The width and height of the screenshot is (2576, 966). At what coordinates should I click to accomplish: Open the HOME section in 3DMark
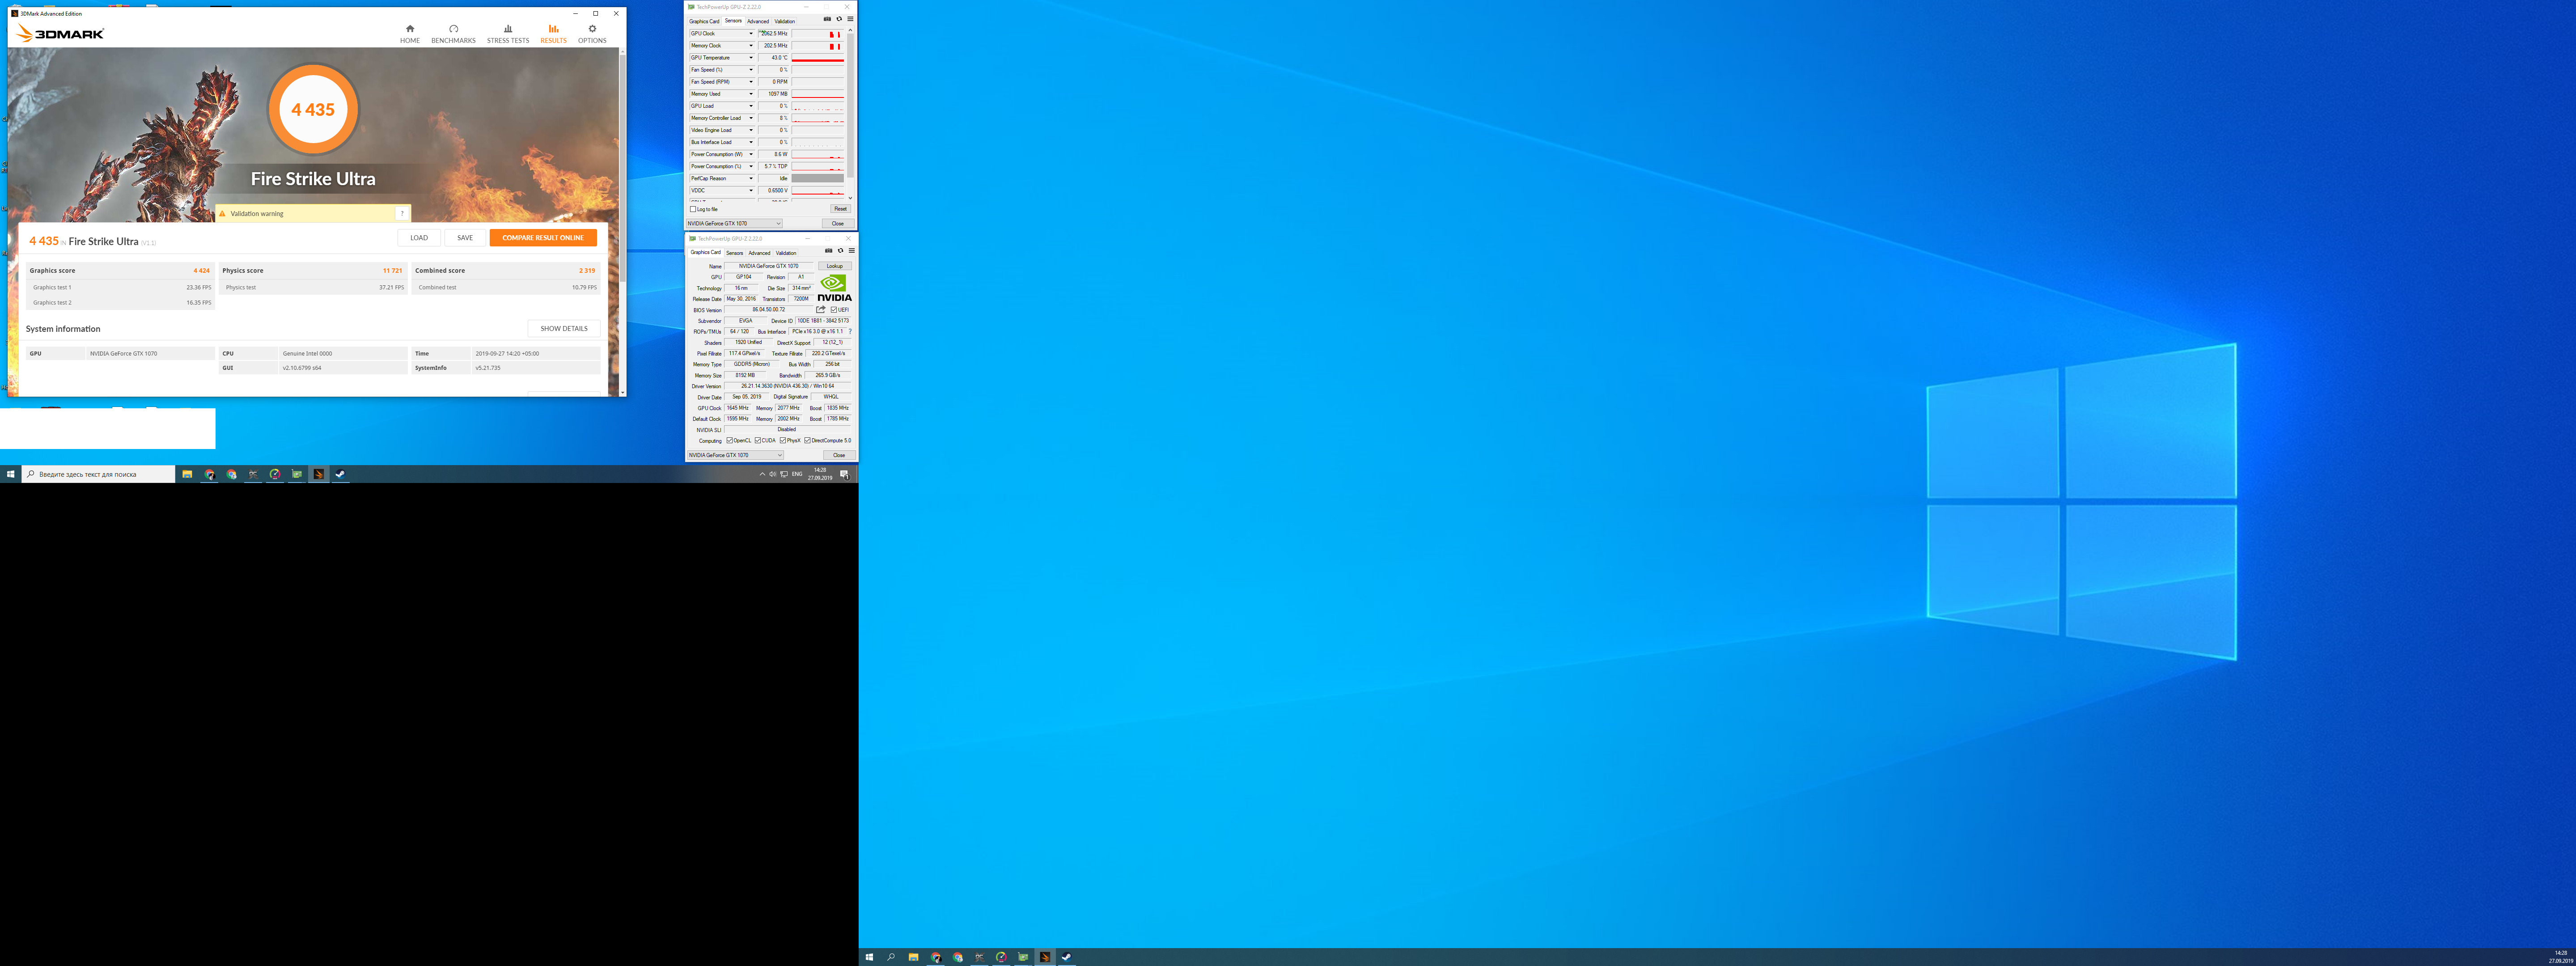click(x=410, y=34)
